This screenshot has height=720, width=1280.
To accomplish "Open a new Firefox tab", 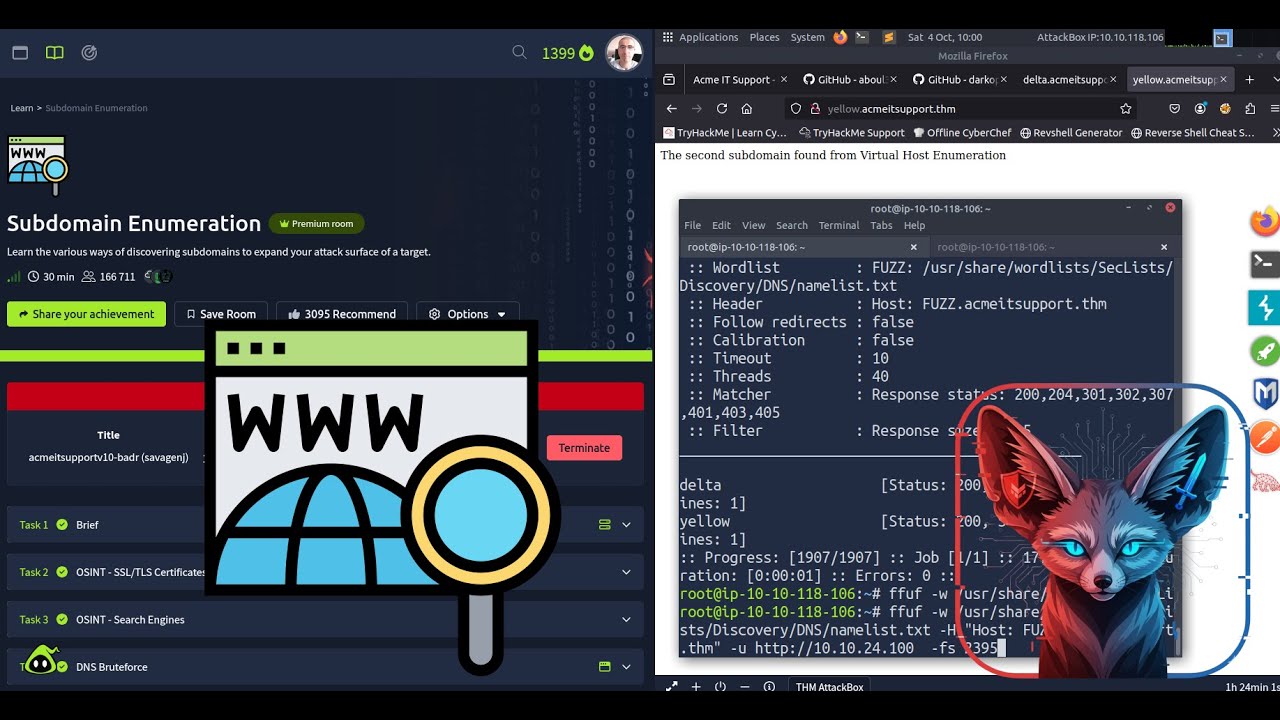I will 1249,80.
